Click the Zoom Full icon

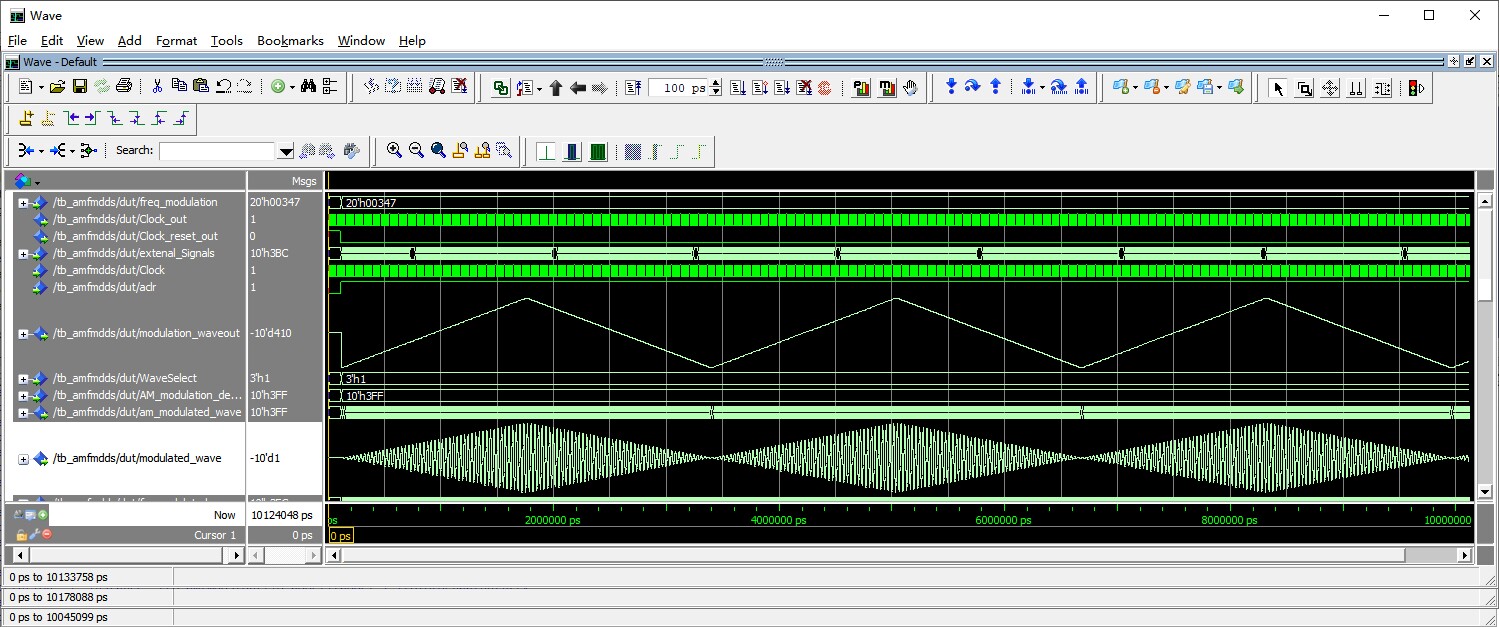click(438, 151)
